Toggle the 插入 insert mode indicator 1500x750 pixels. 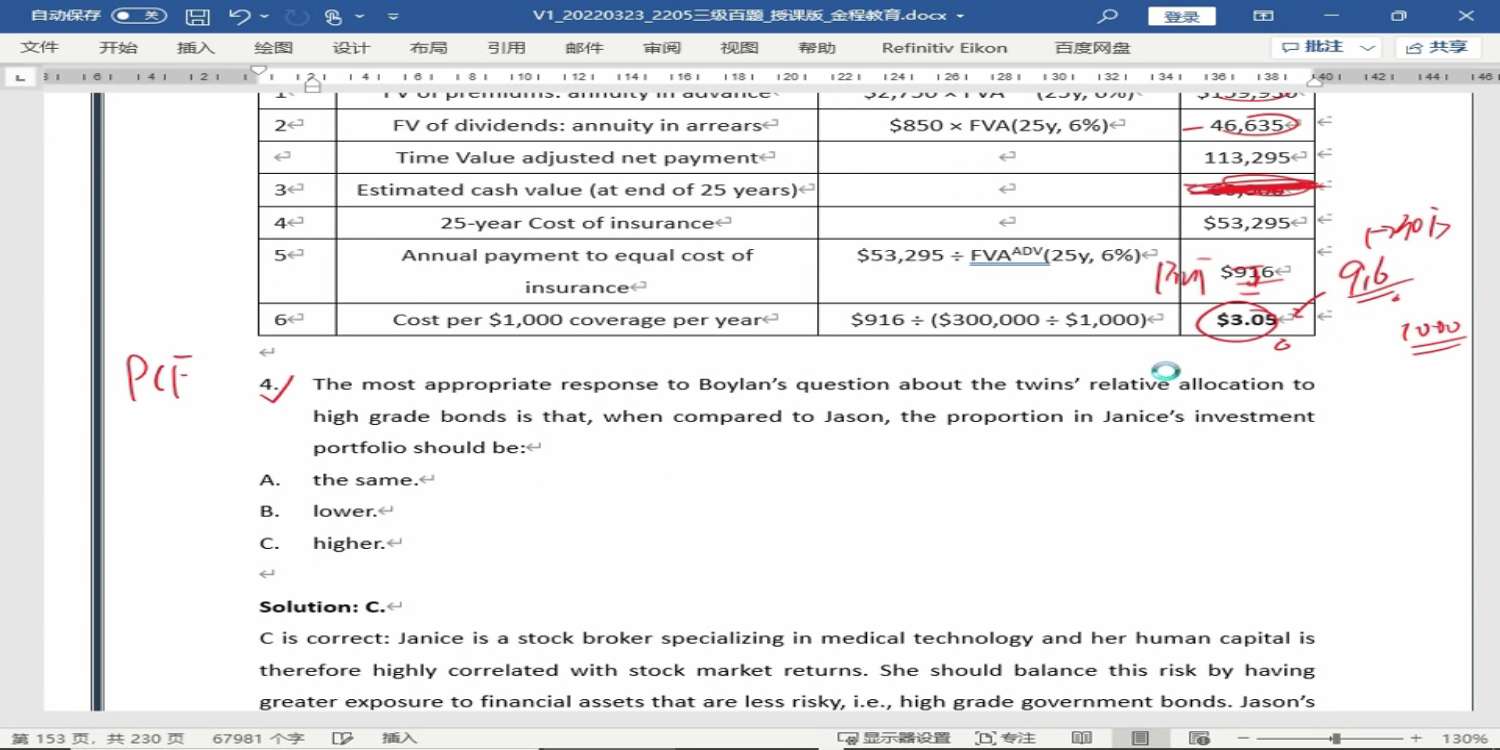(399, 738)
